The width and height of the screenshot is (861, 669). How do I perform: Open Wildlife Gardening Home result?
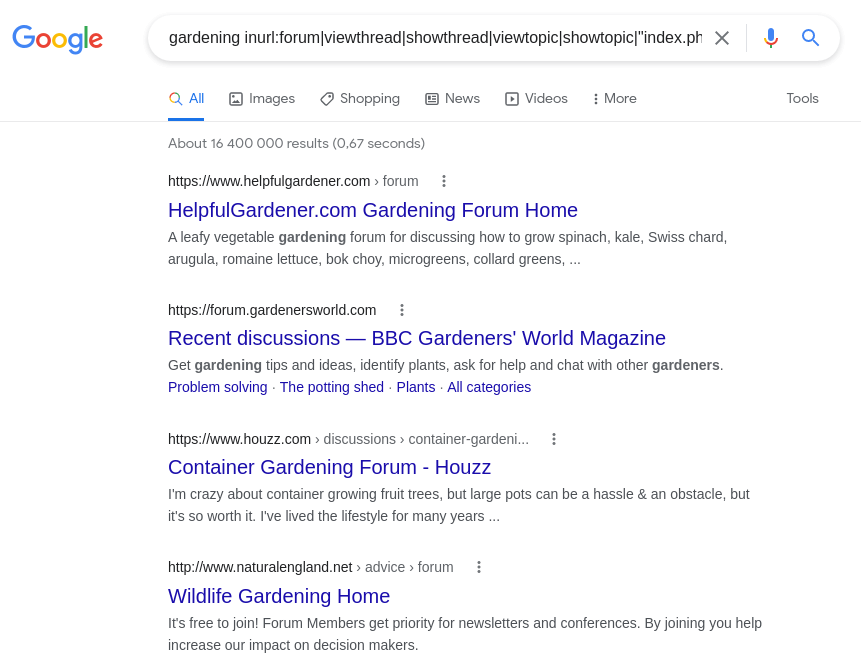click(x=279, y=596)
